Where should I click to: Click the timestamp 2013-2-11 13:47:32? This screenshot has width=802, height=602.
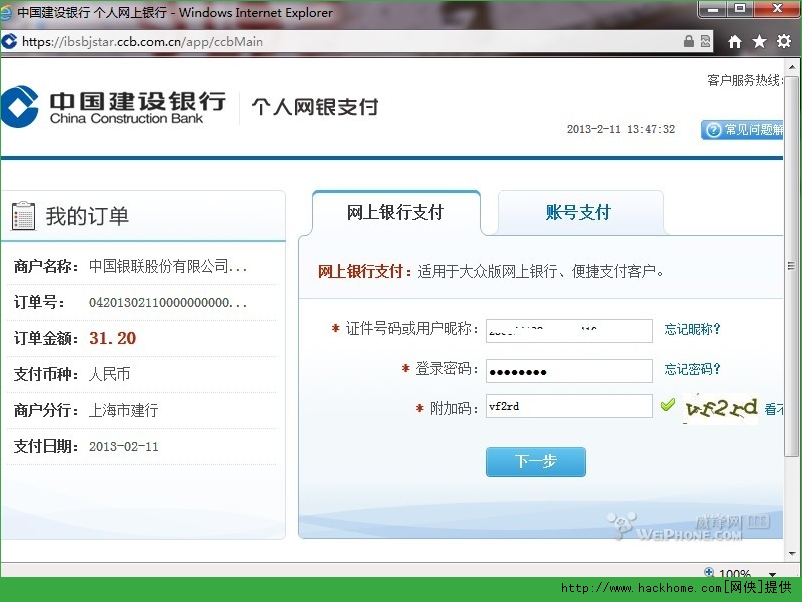click(x=620, y=129)
